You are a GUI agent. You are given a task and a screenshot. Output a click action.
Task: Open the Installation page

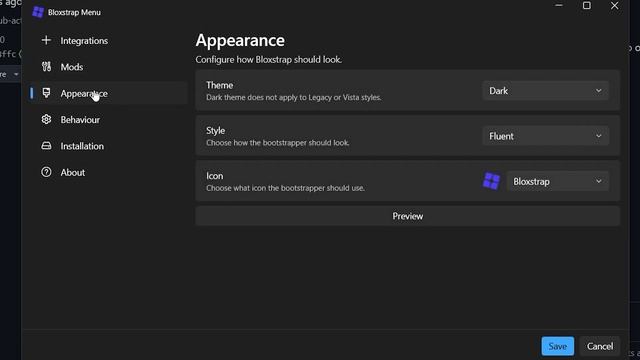pyautogui.click(x=108, y=146)
